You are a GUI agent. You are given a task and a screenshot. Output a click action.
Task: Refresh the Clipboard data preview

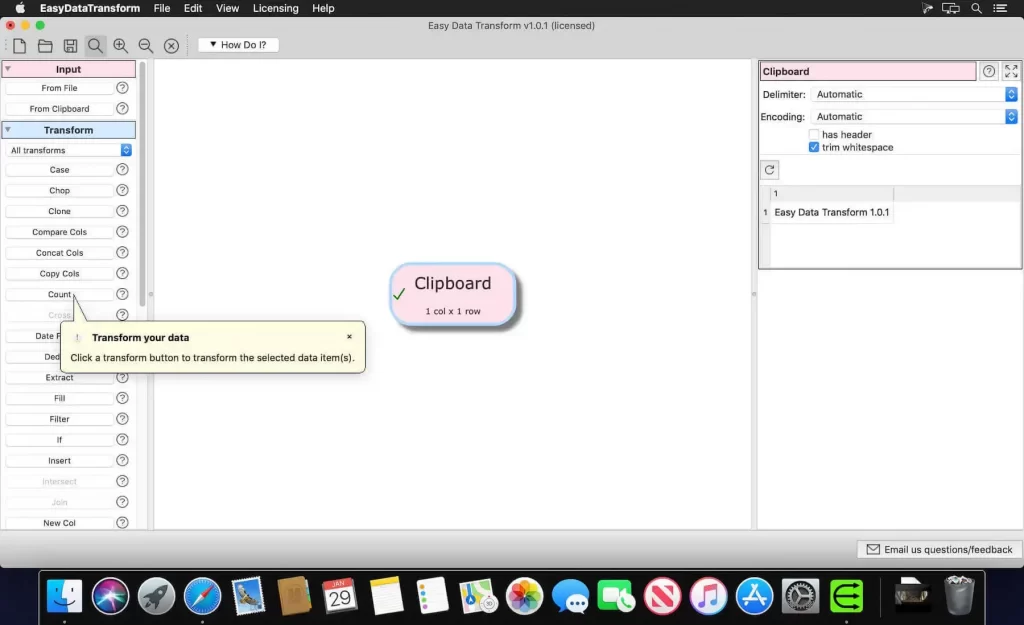tap(769, 169)
